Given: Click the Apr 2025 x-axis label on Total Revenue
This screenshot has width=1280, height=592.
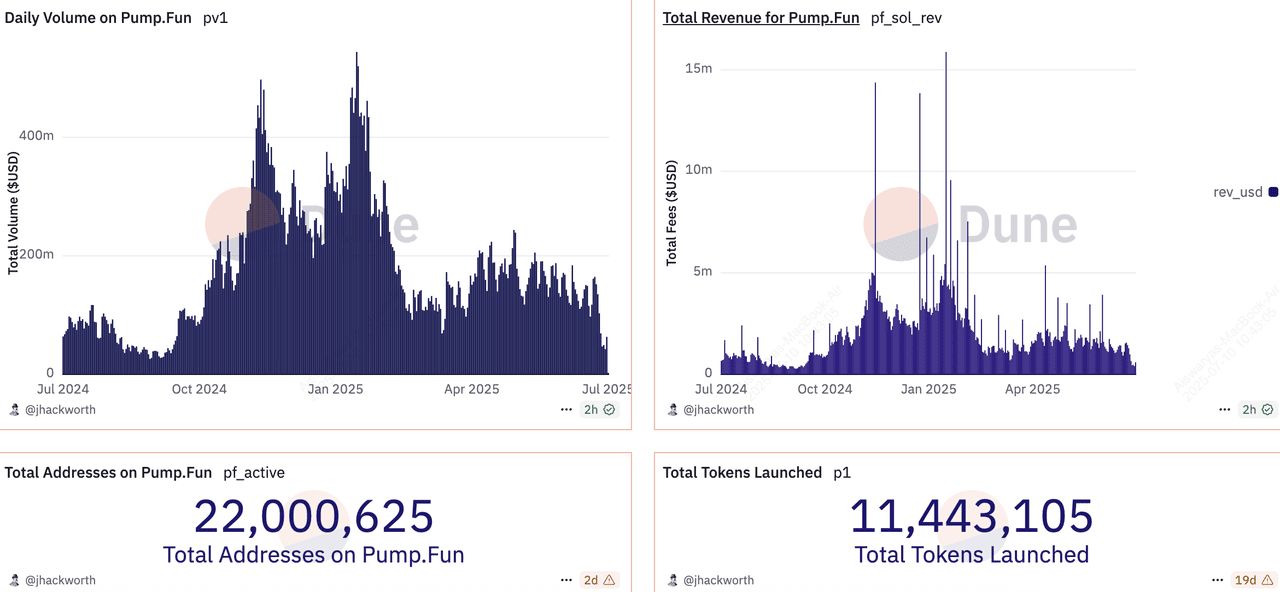Looking at the screenshot, I should pyautogui.click(x=1032, y=389).
